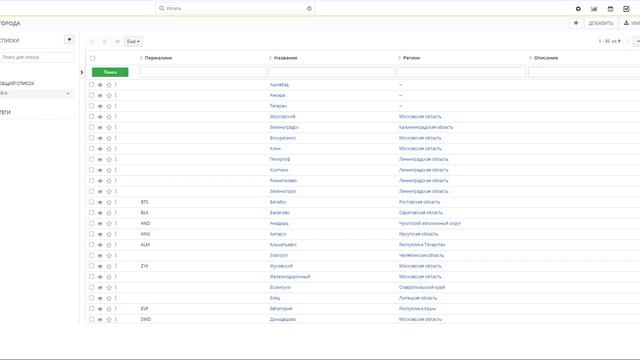Image resolution: width=640 pixels, height=360 pixels.
Task: Star the Златоуст row as favorite
Action: pos(109,256)
